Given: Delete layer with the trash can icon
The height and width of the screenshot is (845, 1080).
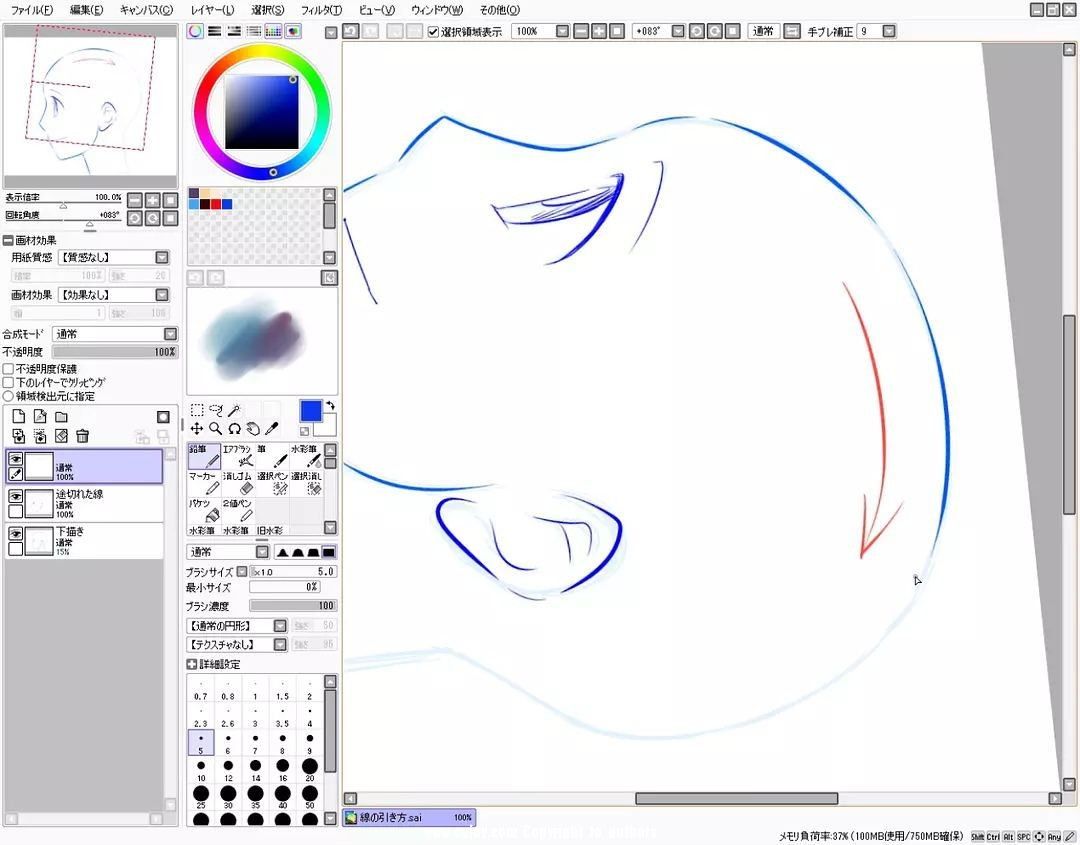Looking at the screenshot, I should tap(83, 436).
